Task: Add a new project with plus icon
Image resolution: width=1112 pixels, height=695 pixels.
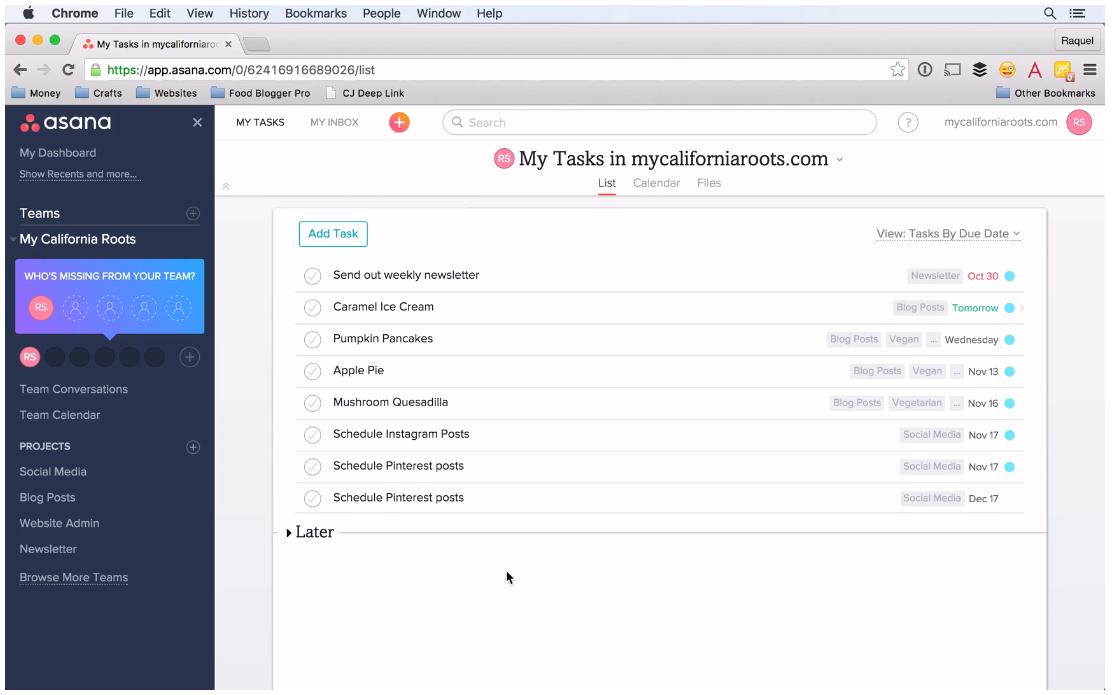Action: tap(193, 447)
